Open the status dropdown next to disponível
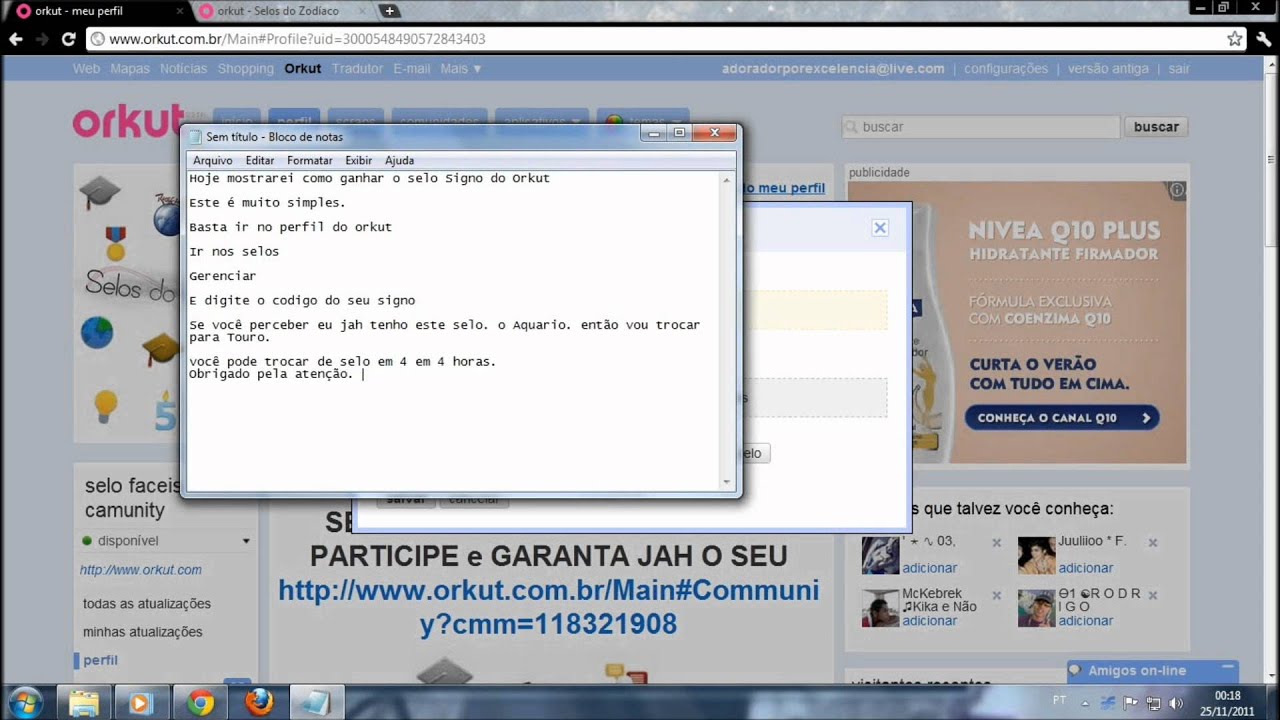 246,541
